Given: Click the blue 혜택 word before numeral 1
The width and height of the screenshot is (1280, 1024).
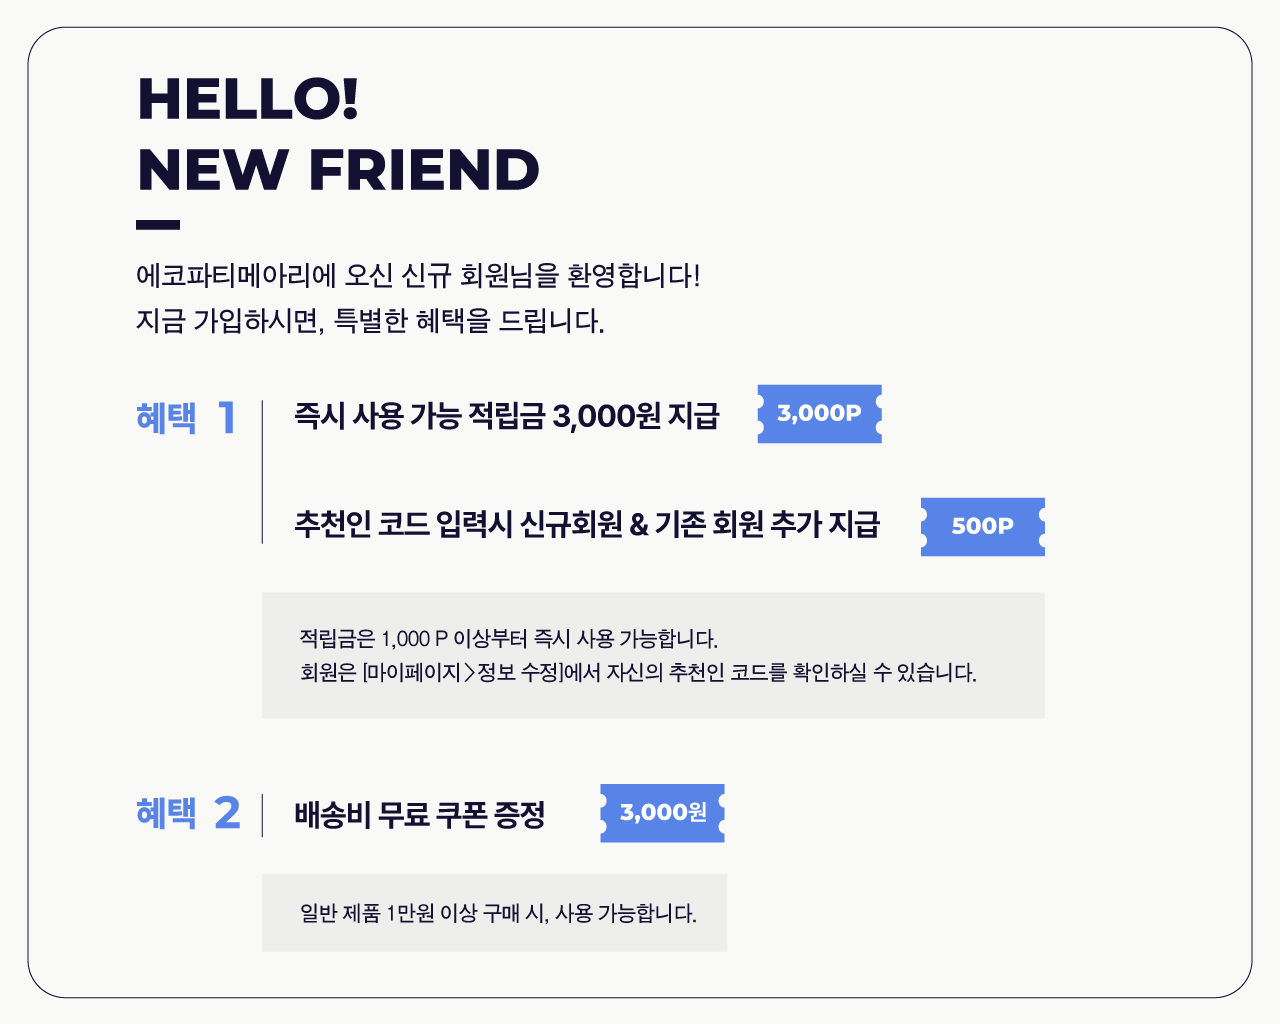Looking at the screenshot, I should (166, 418).
